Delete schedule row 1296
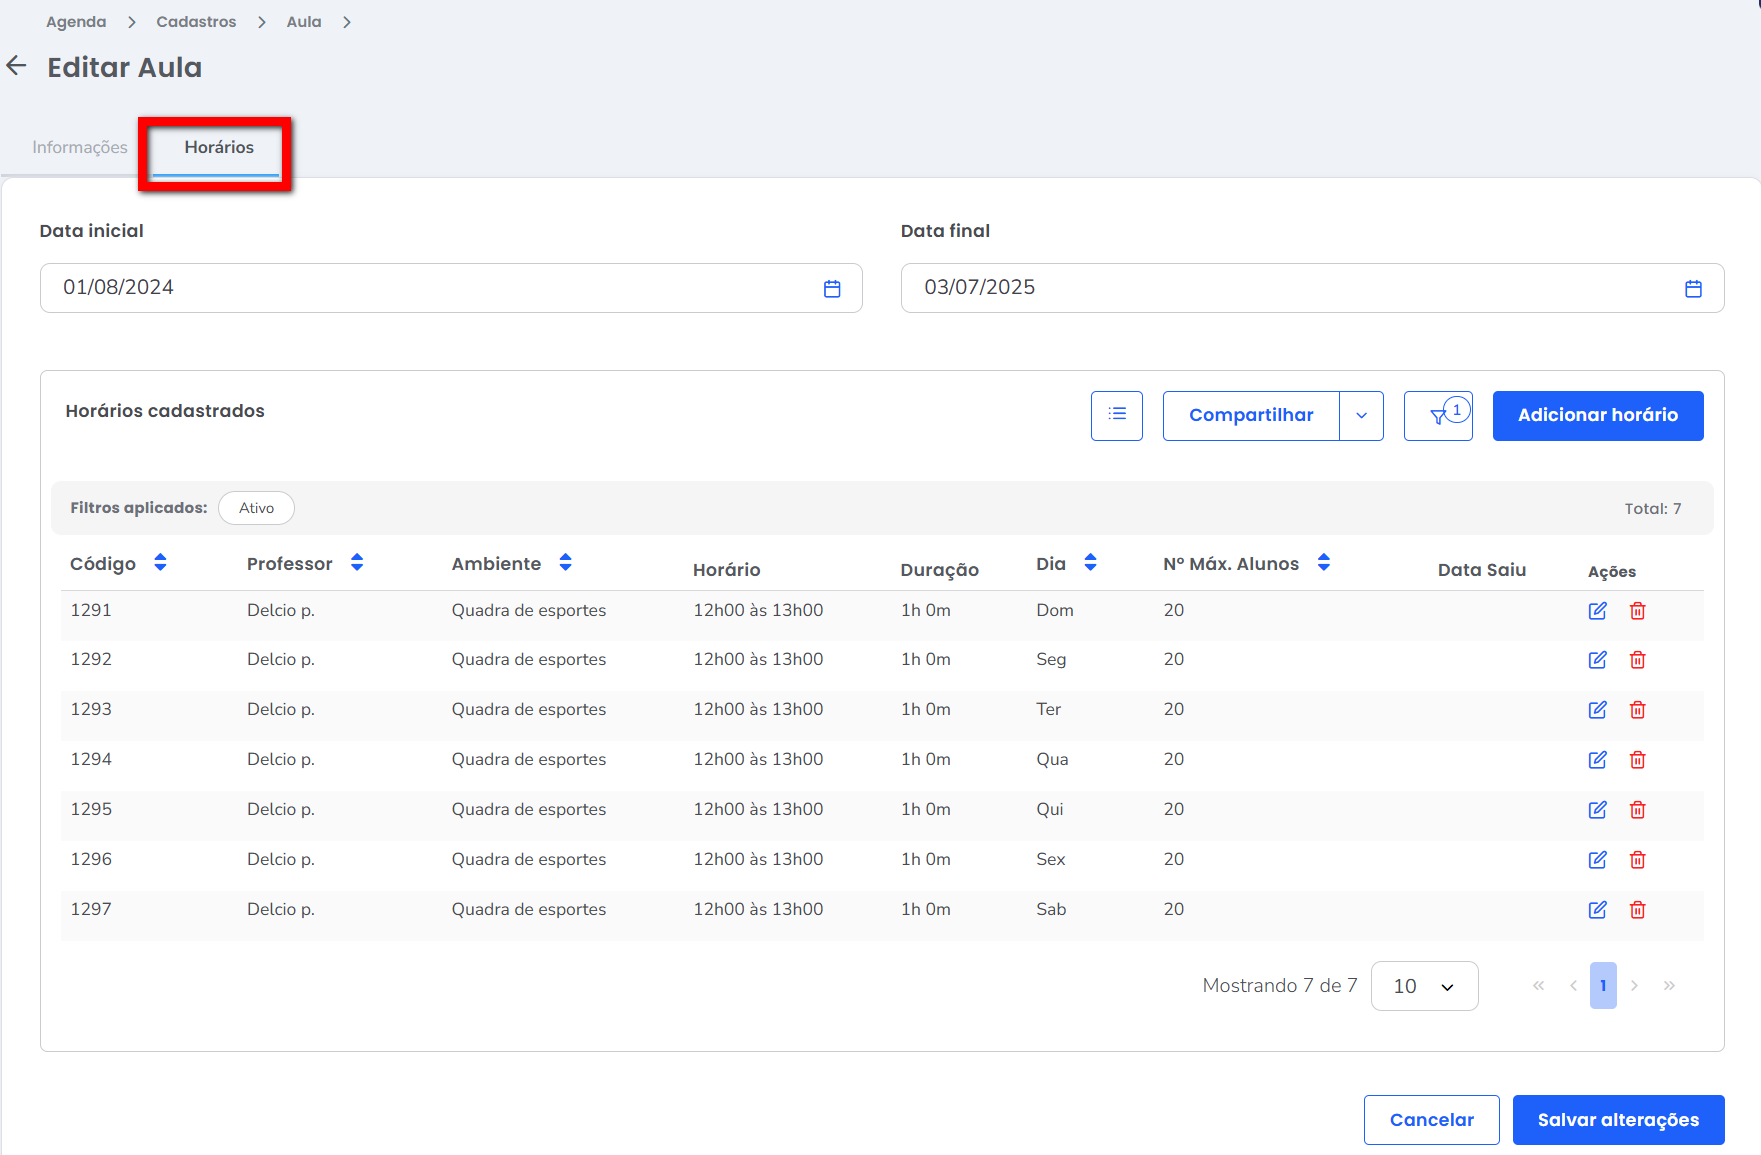 [x=1638, y=860]
